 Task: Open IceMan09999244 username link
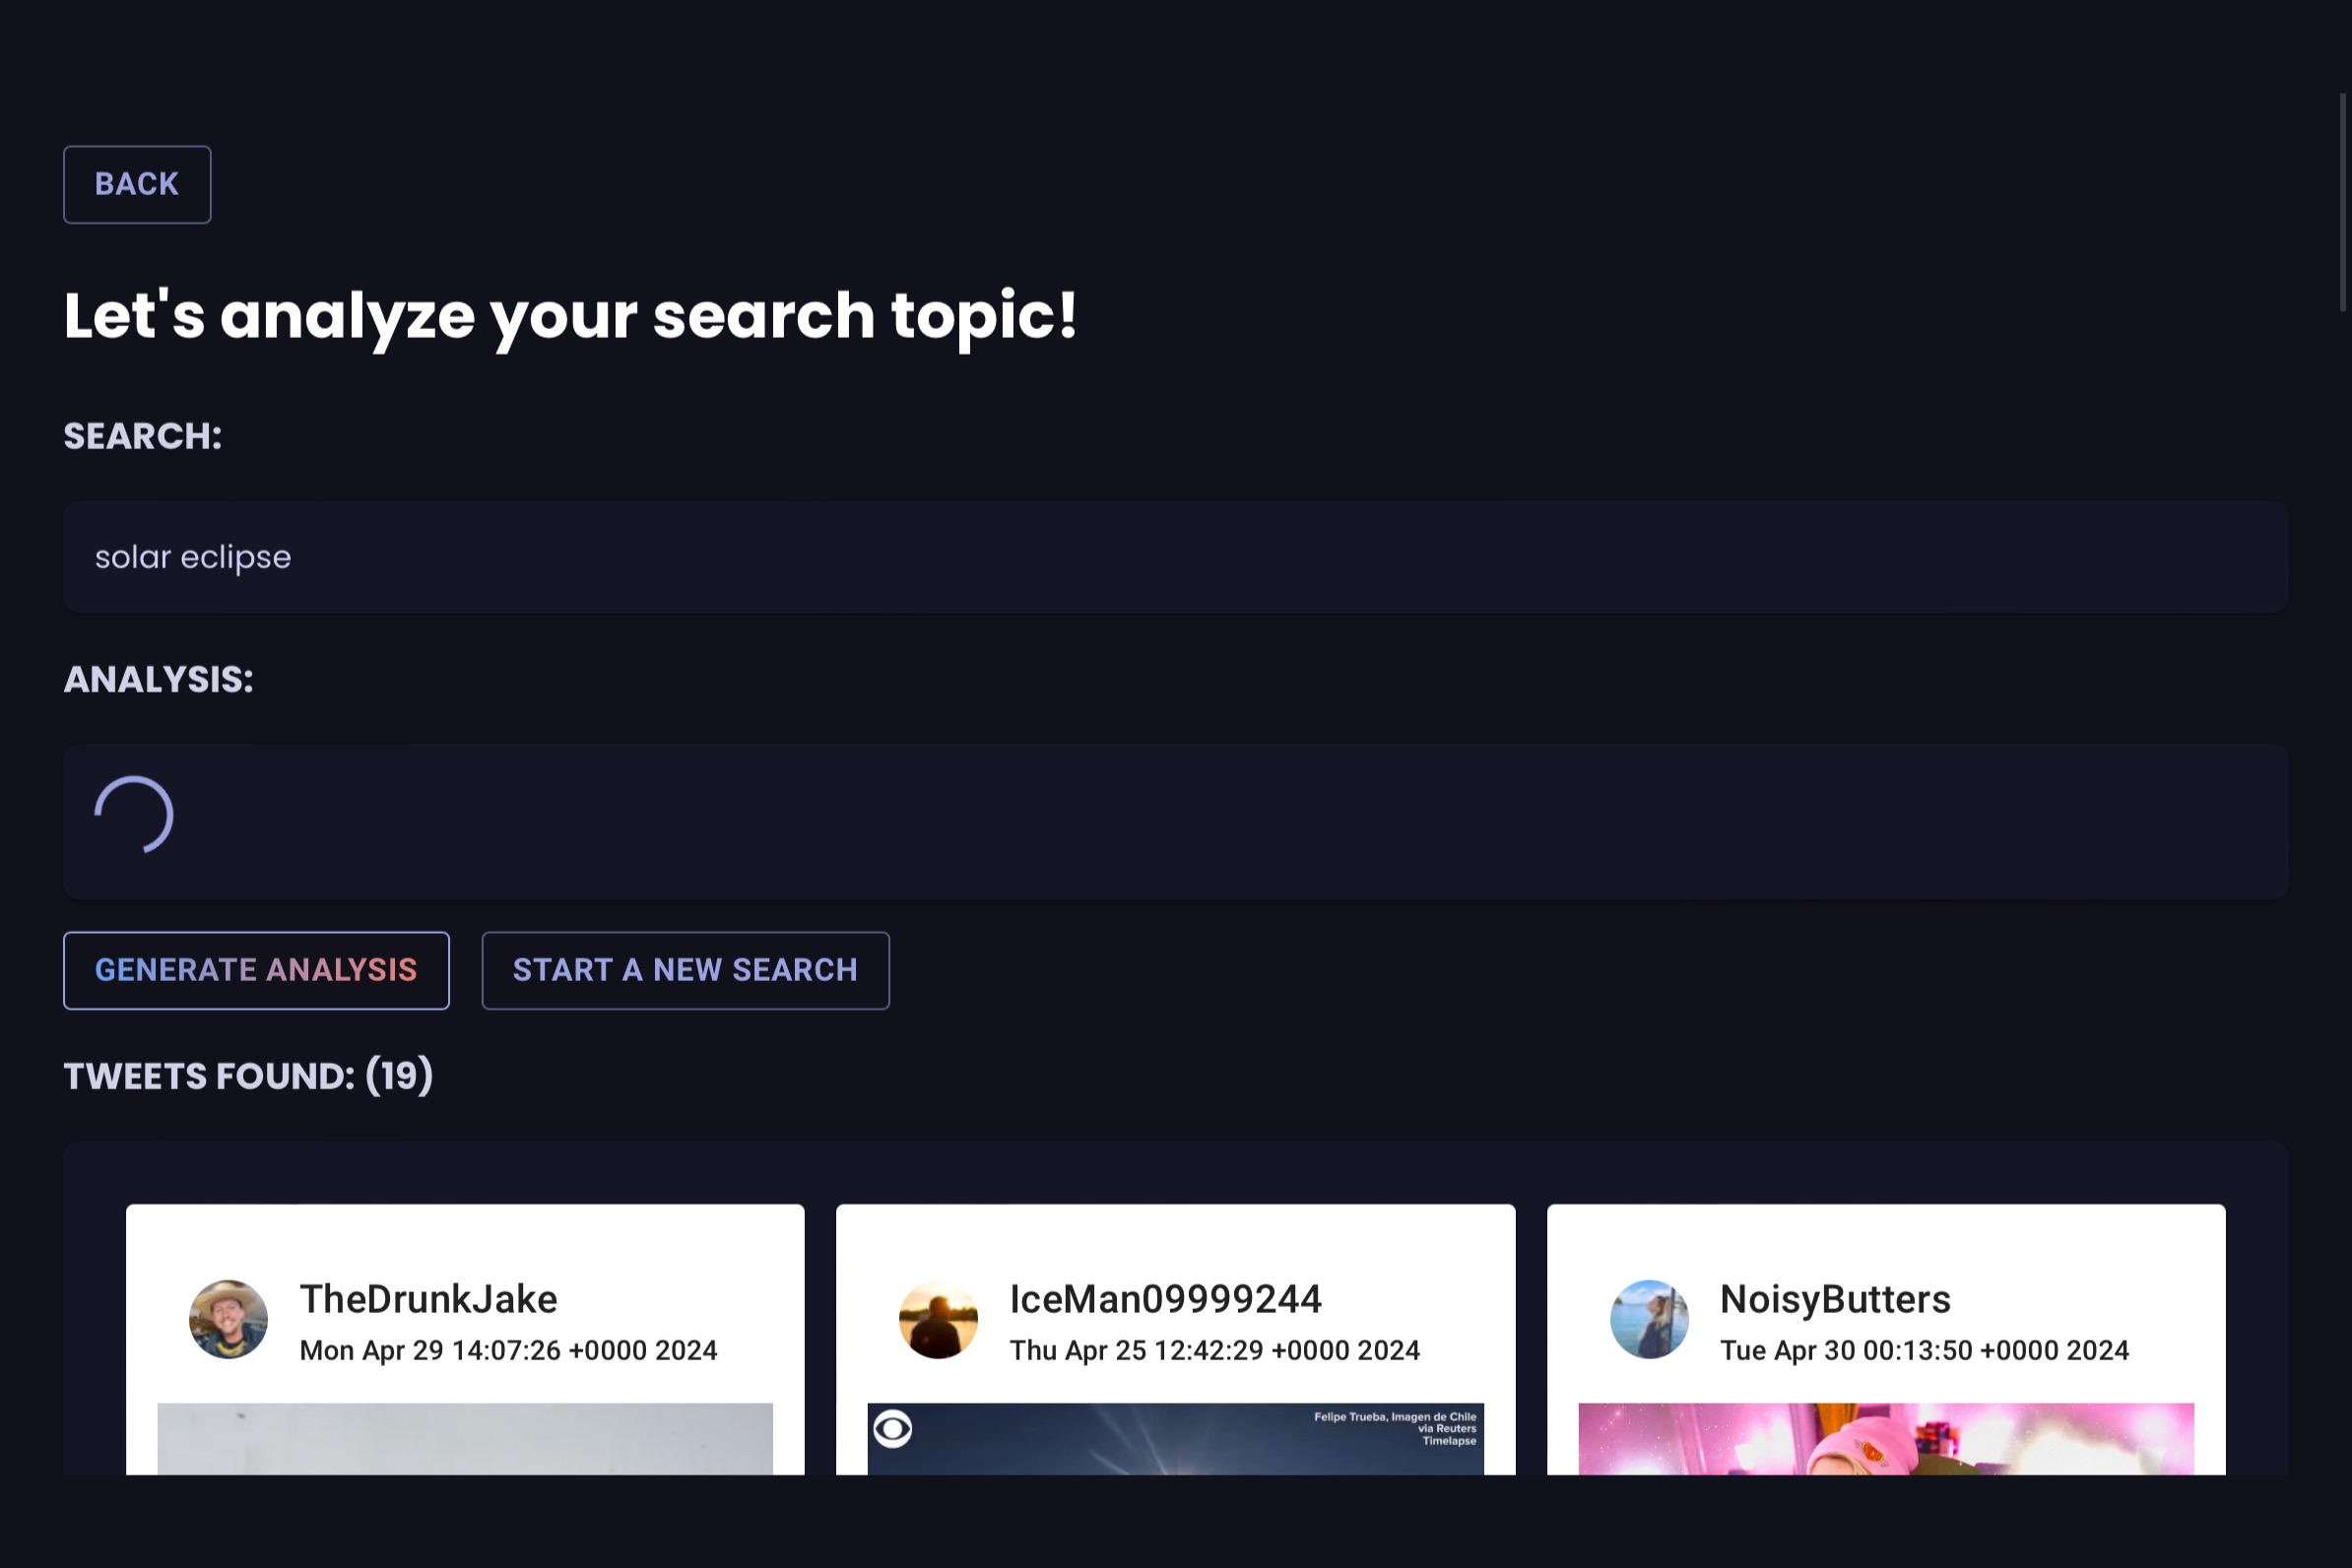click(1165, 1299)
